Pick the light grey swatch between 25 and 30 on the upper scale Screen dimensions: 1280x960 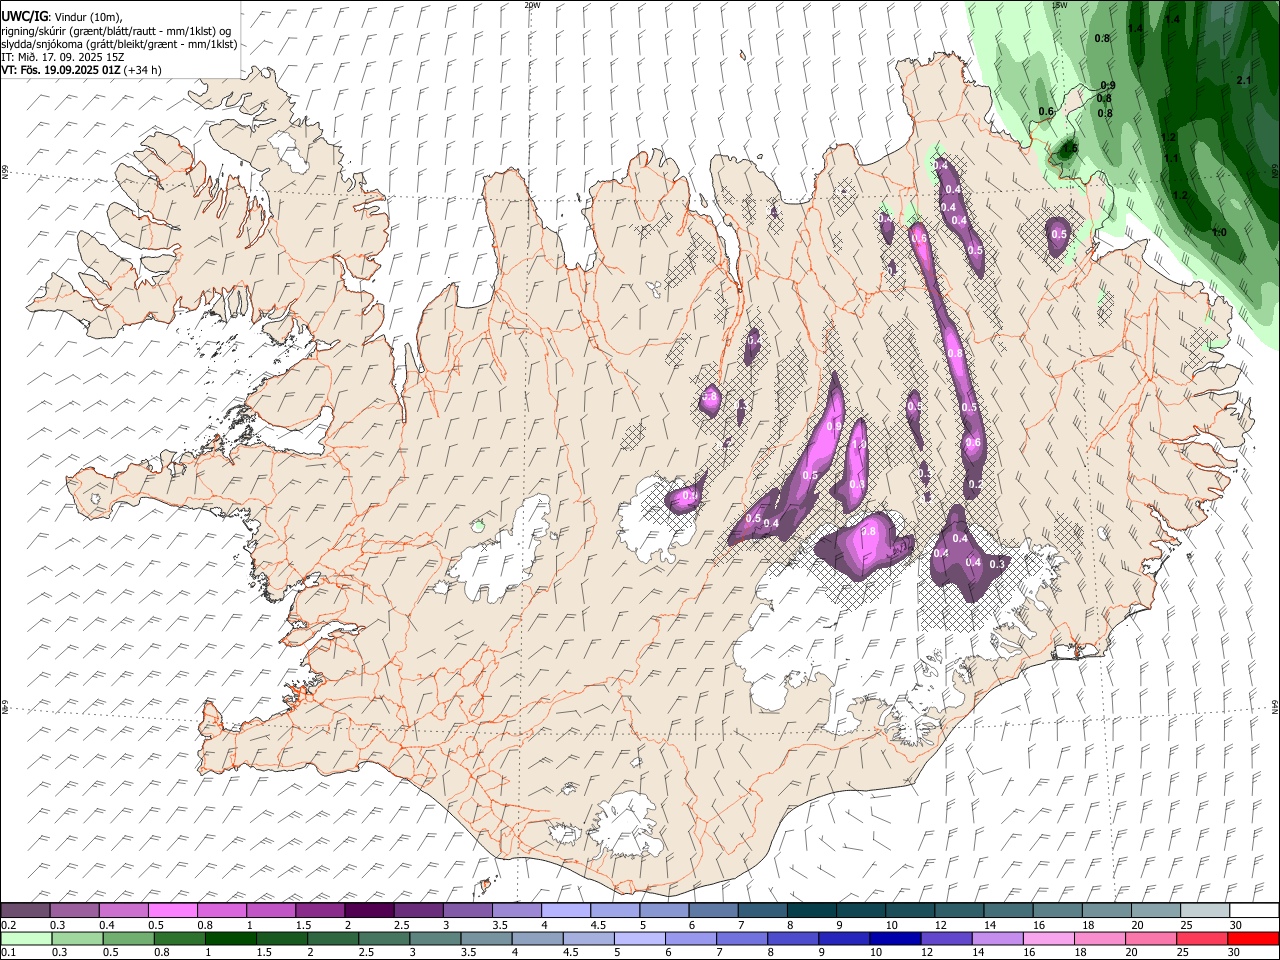1204,910
